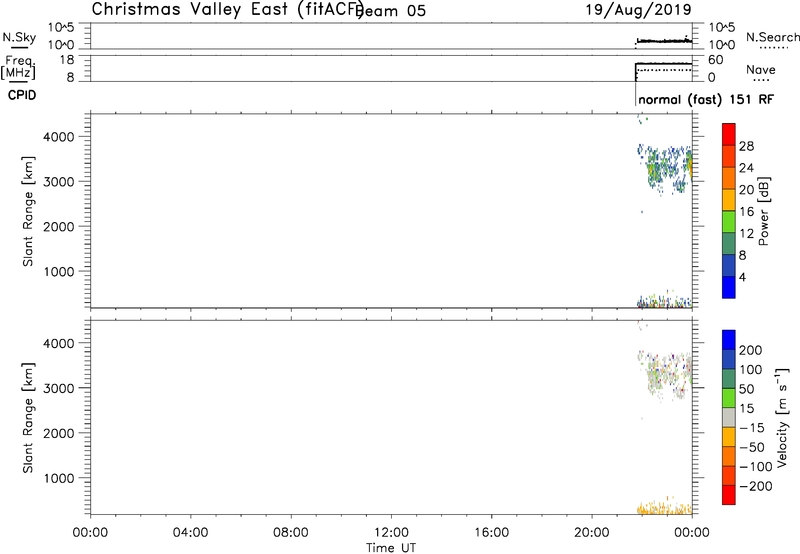800x554 pixels.
Task: Click the title 'Christmas Valley East (fitACF)'
Action: pos(228,9)
